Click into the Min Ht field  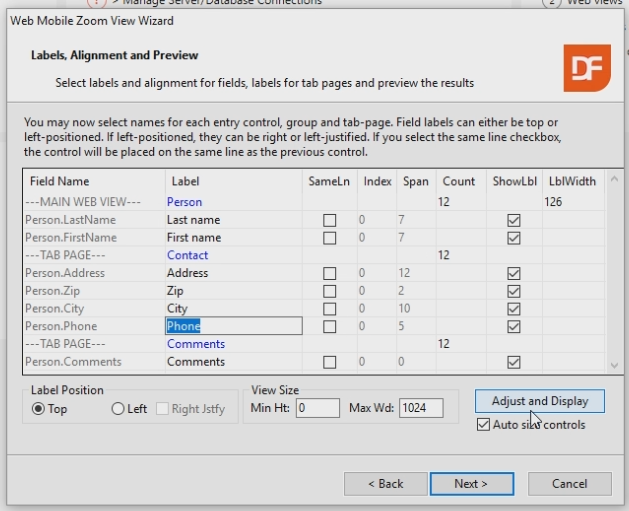(318, 408)
